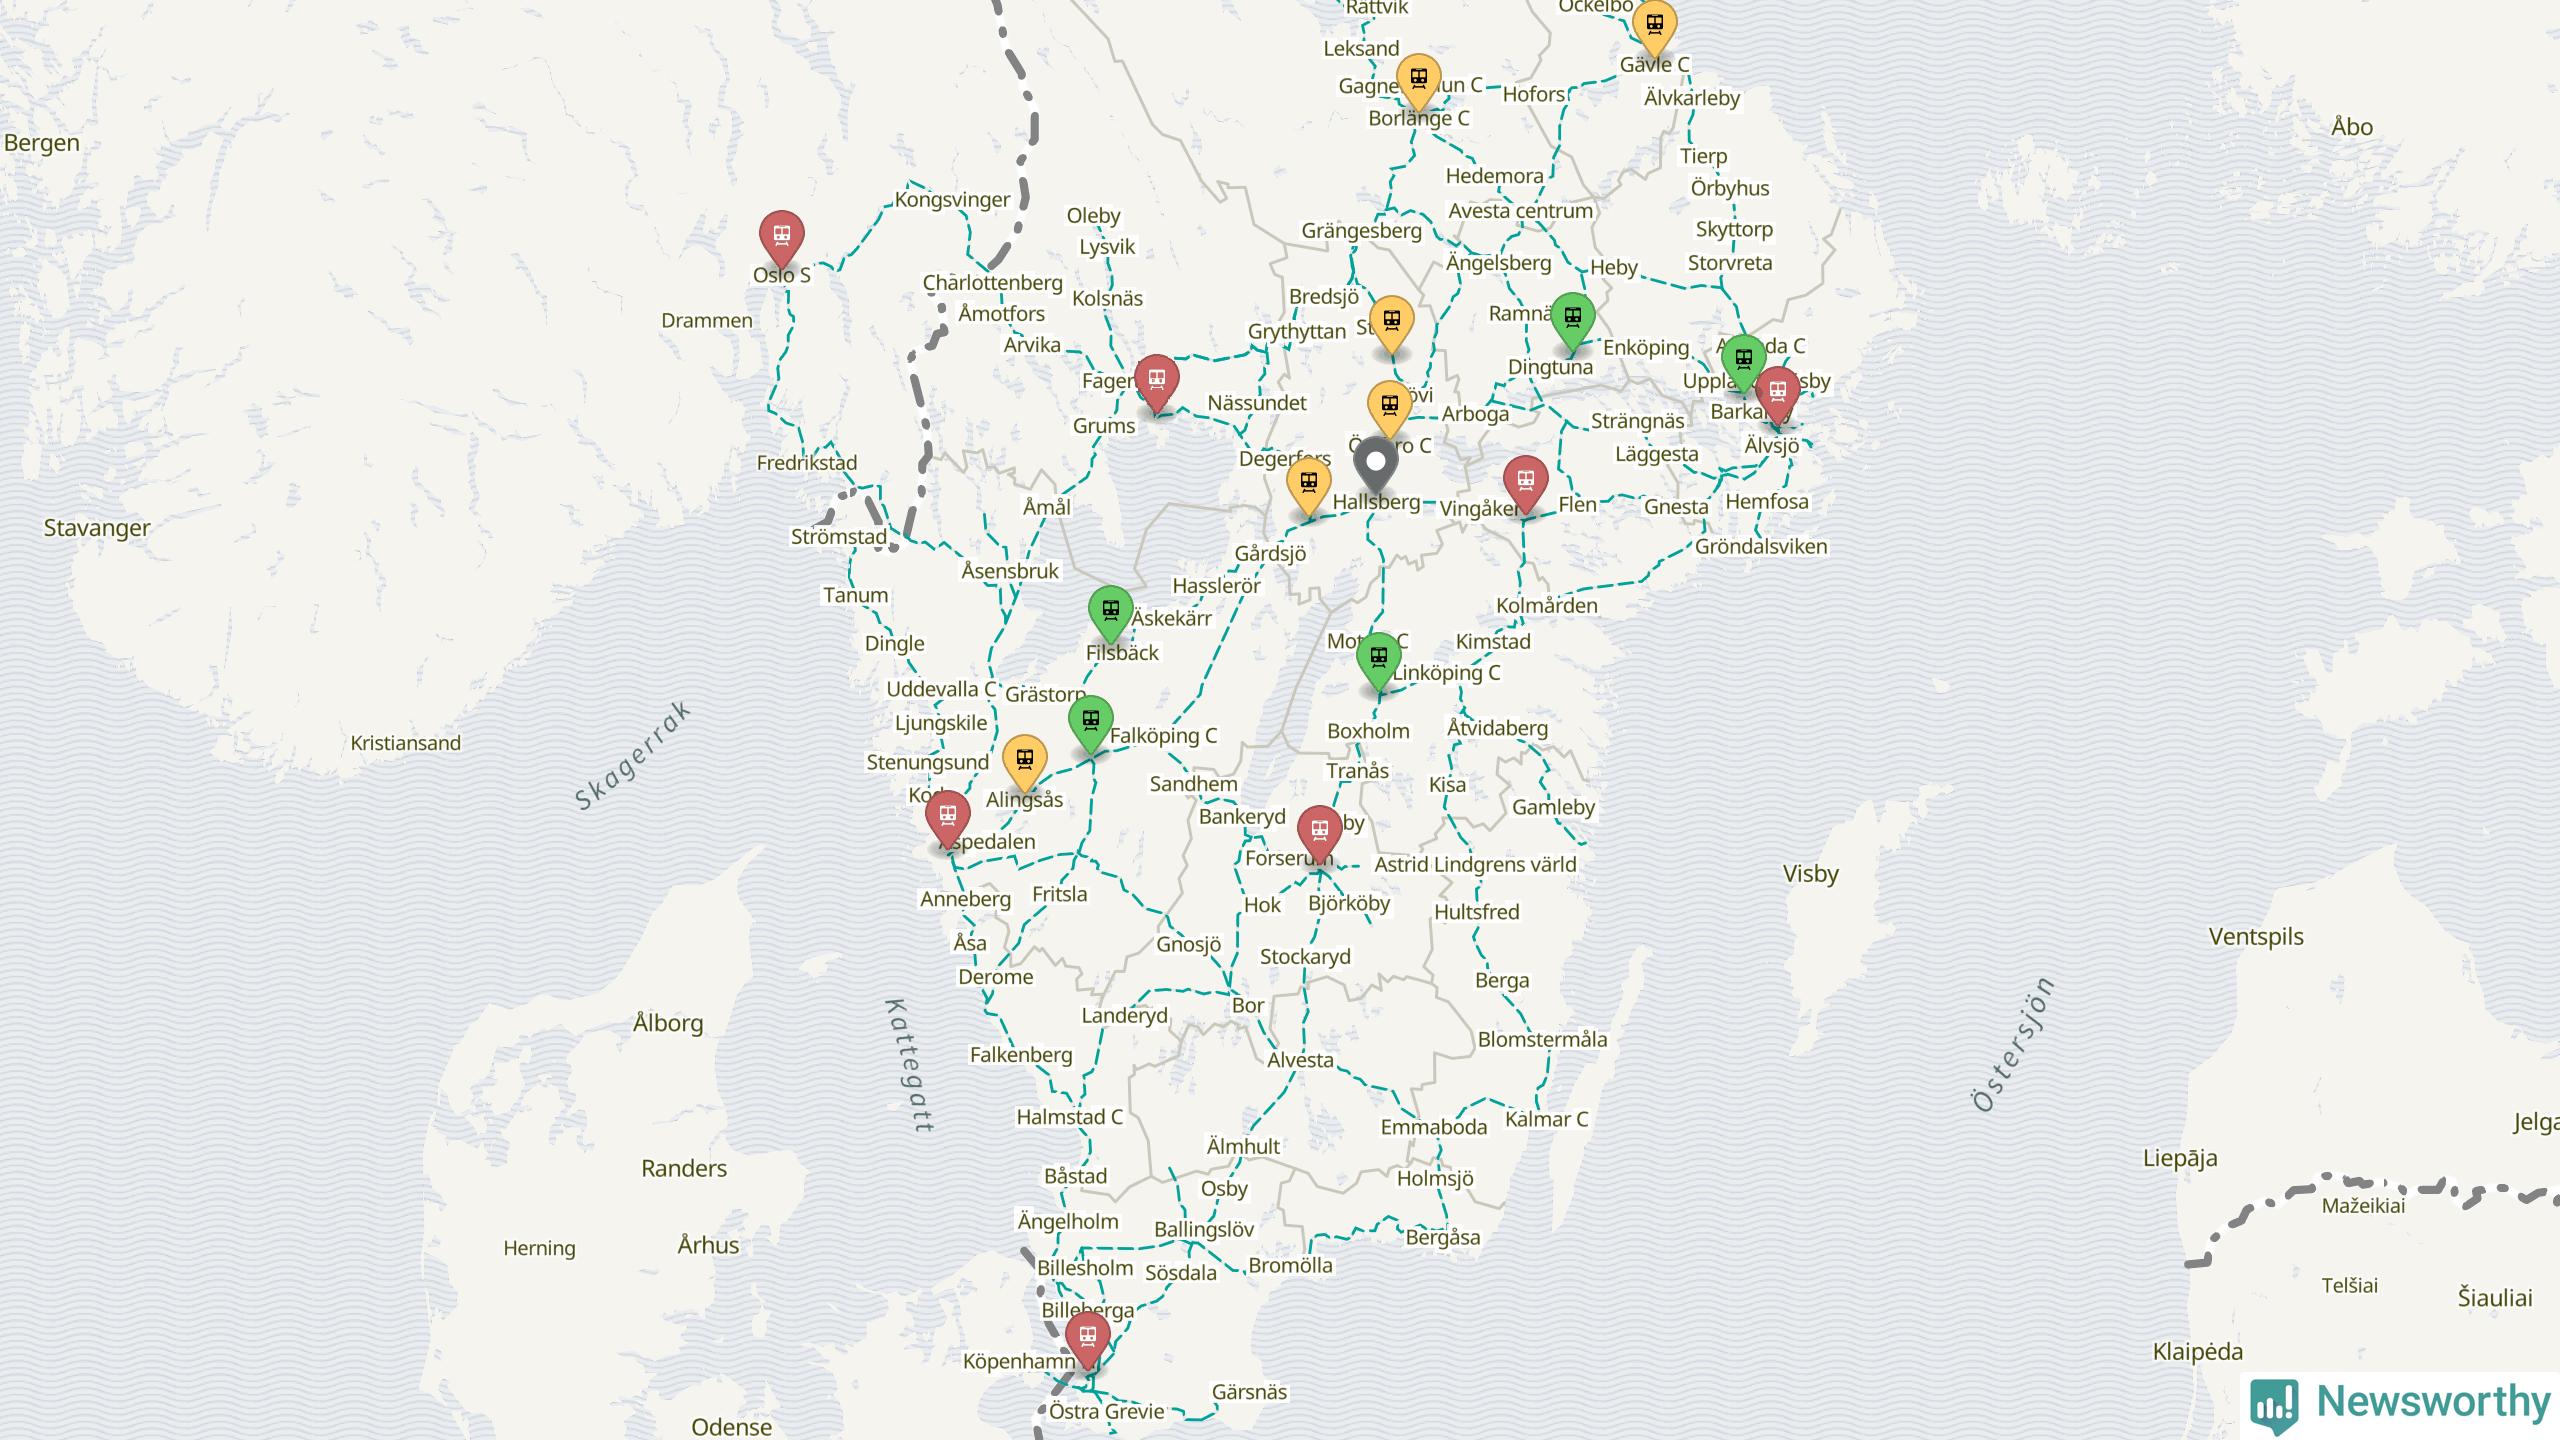Viewport: 2560px width, 1440px height.
Task: Click the Newsworthy logo link
Action: [2400, 1403]
